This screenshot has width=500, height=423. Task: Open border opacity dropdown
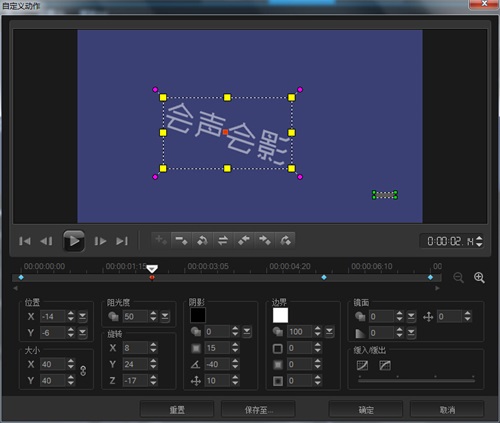329,331
